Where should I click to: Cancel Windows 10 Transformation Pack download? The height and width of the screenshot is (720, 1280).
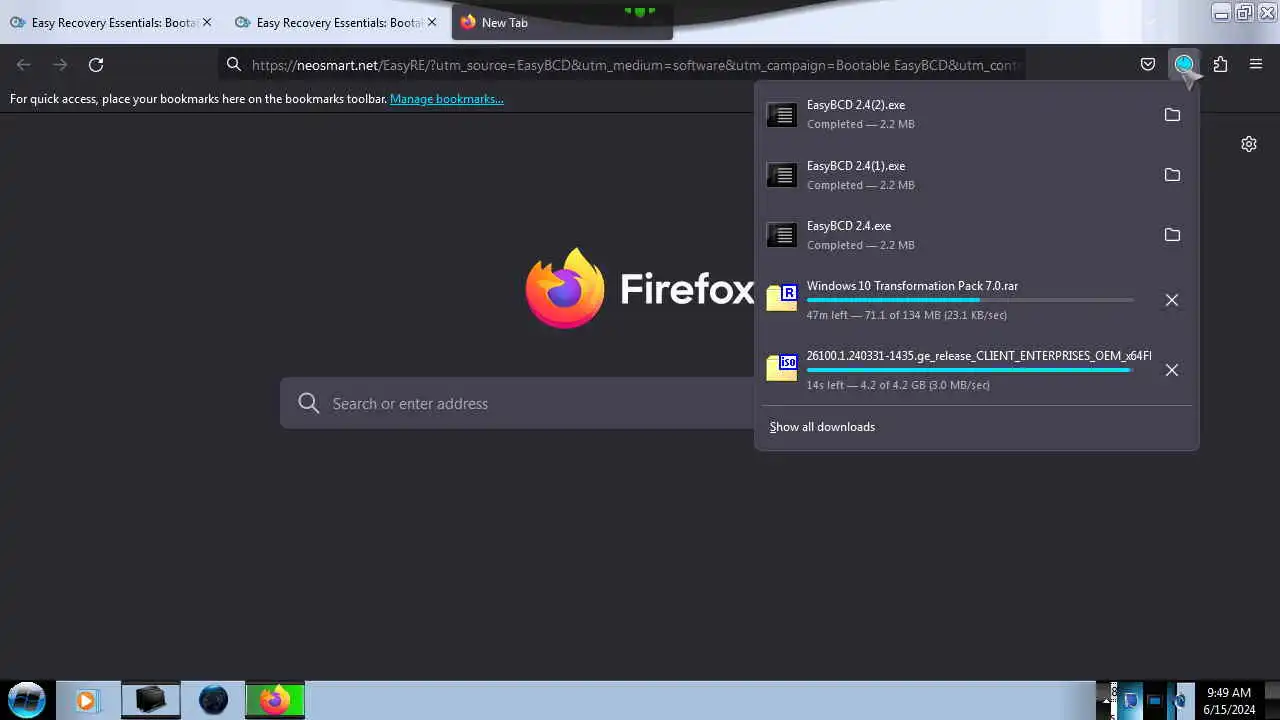[1172, 300]
